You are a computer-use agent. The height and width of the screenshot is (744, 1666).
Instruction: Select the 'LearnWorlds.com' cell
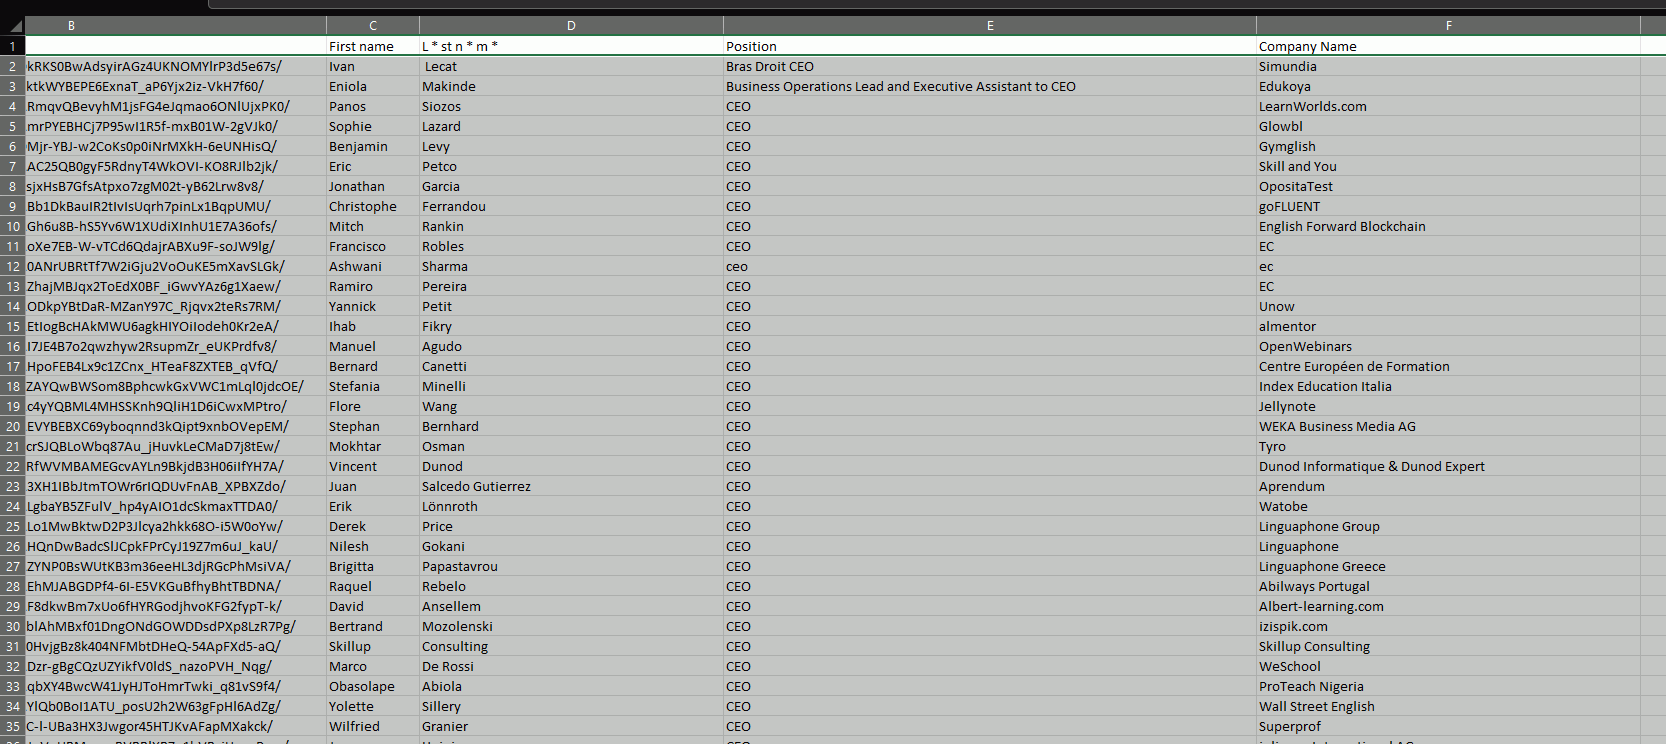pos(1448,106)
